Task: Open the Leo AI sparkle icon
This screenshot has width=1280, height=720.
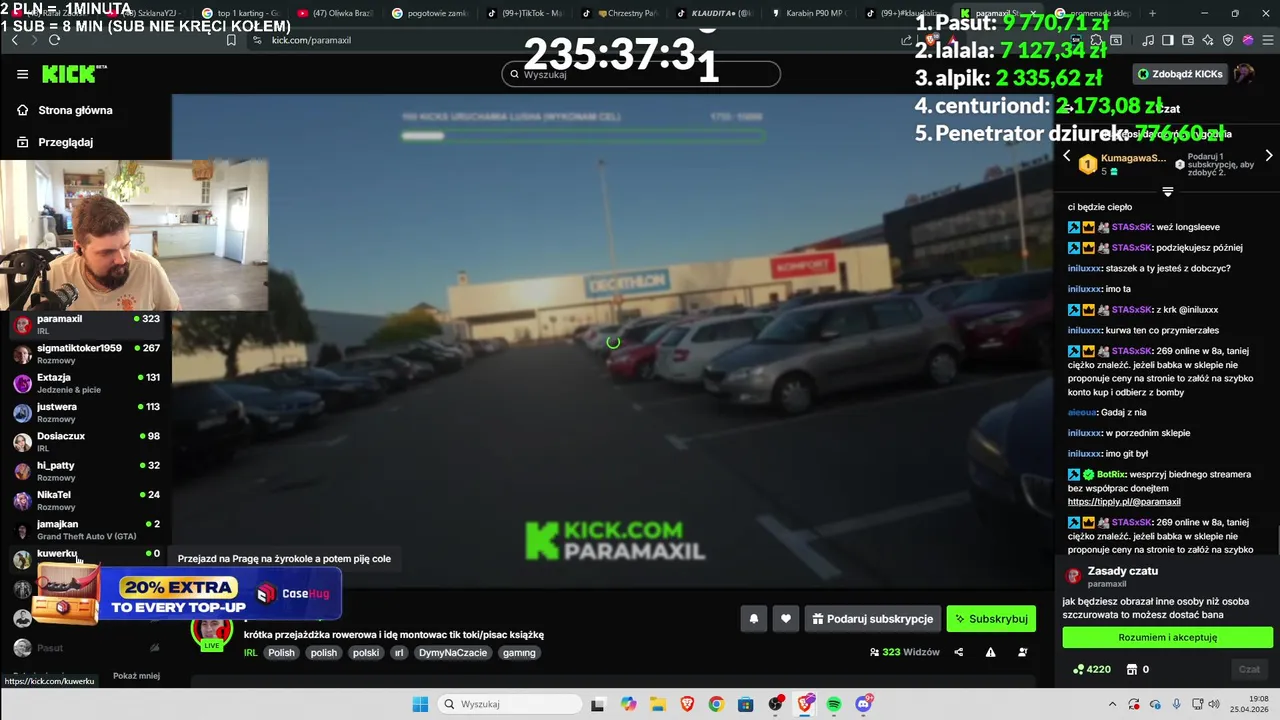Action: tap(1208, 40)
